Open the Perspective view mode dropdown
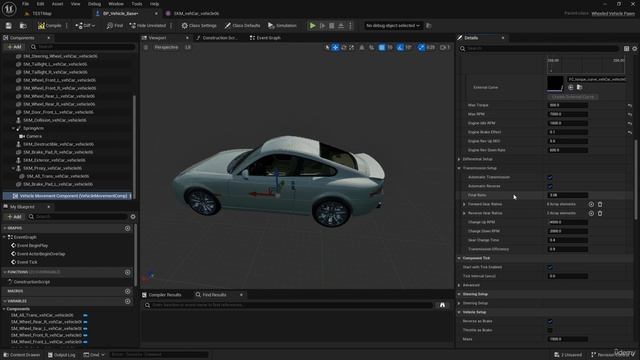The width and height of the screenshot is (640, 360). (x=166, y=47)
